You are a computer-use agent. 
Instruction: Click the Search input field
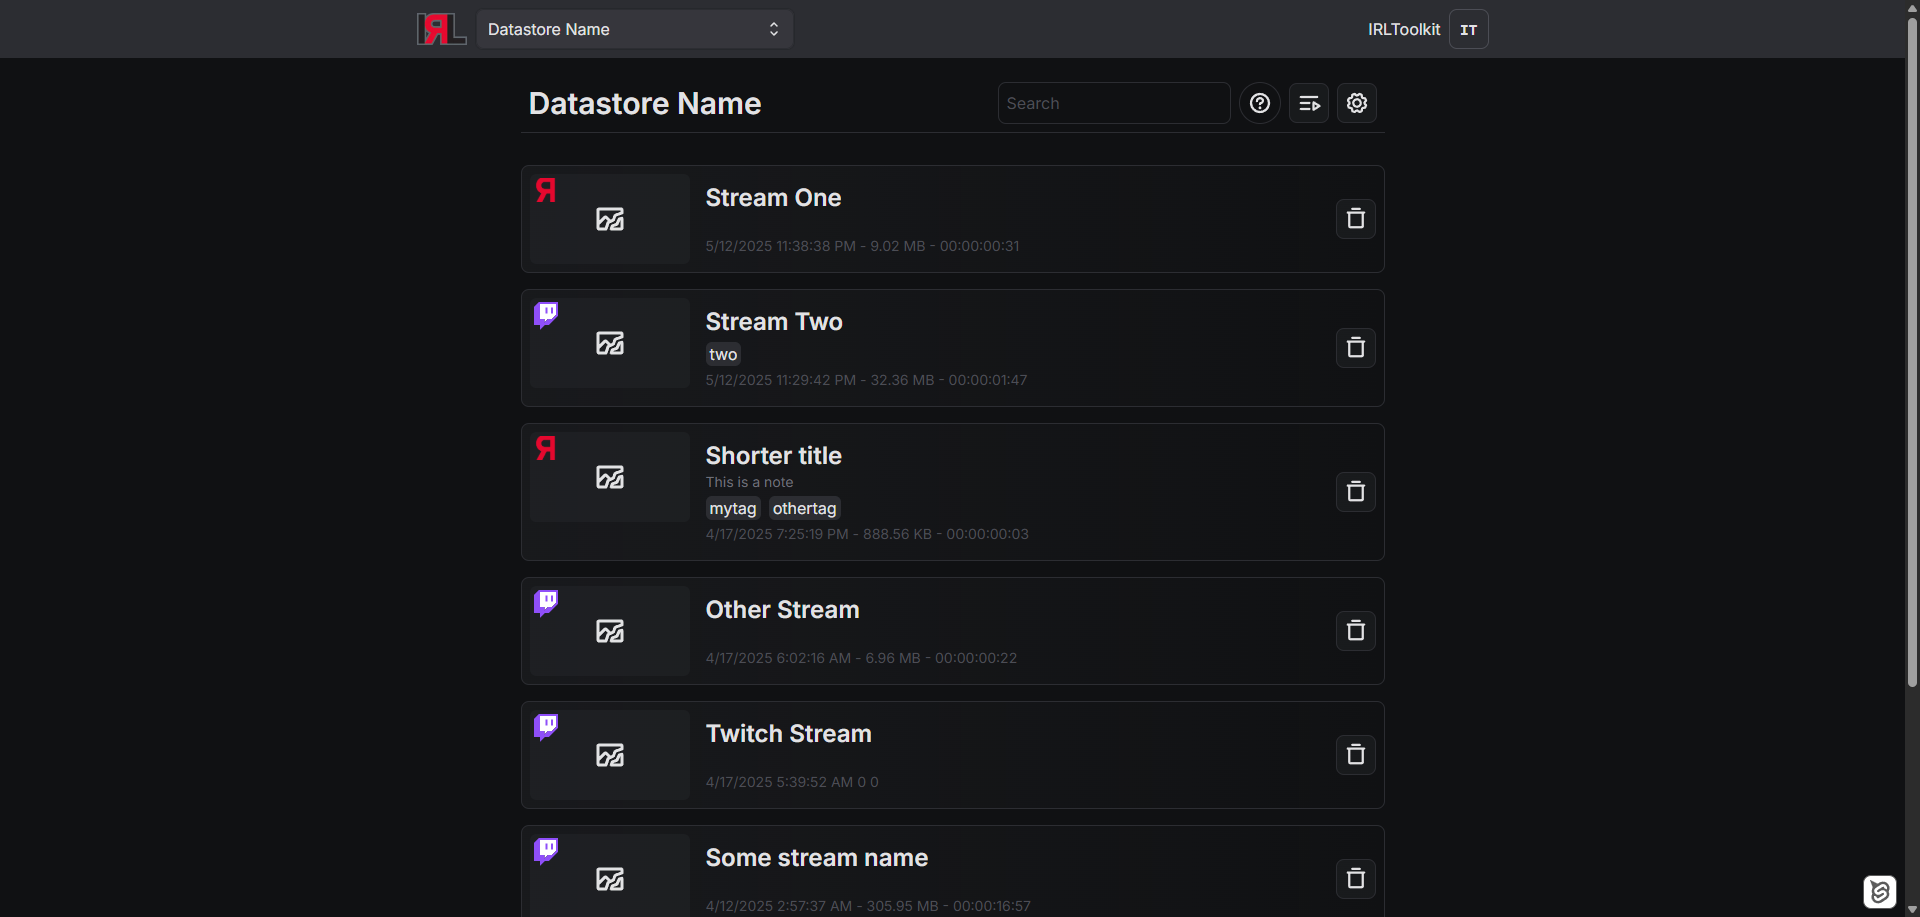[1113, 103]
